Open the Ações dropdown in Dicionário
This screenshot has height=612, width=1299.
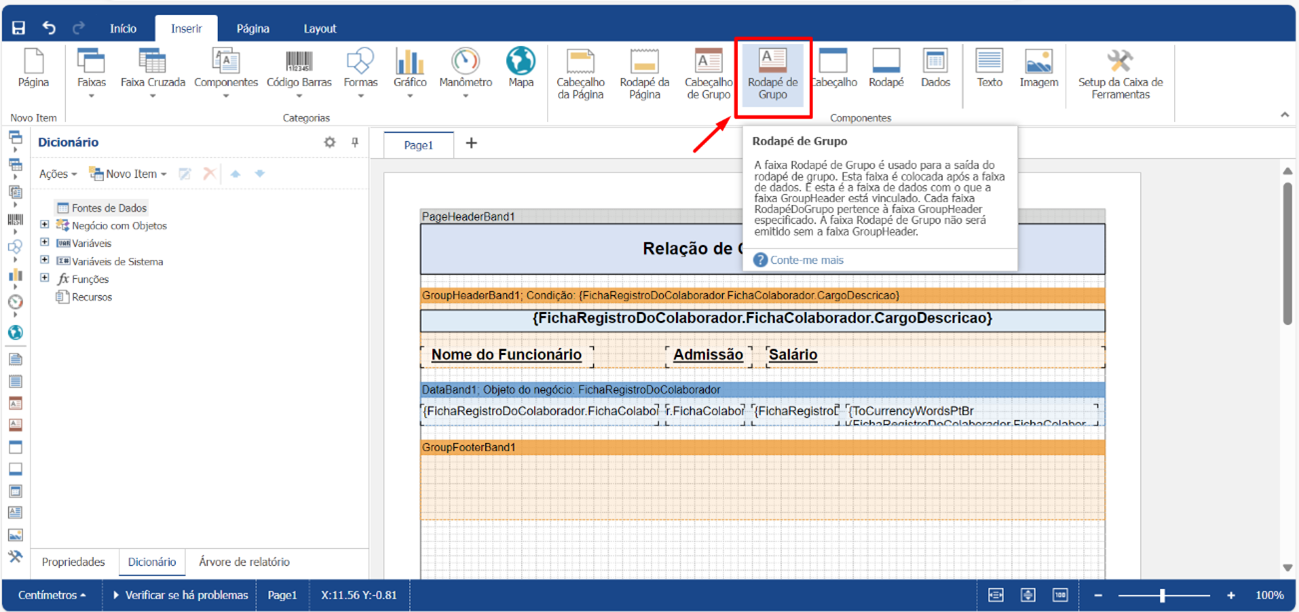pyautogui.click(x=58, y=174)
